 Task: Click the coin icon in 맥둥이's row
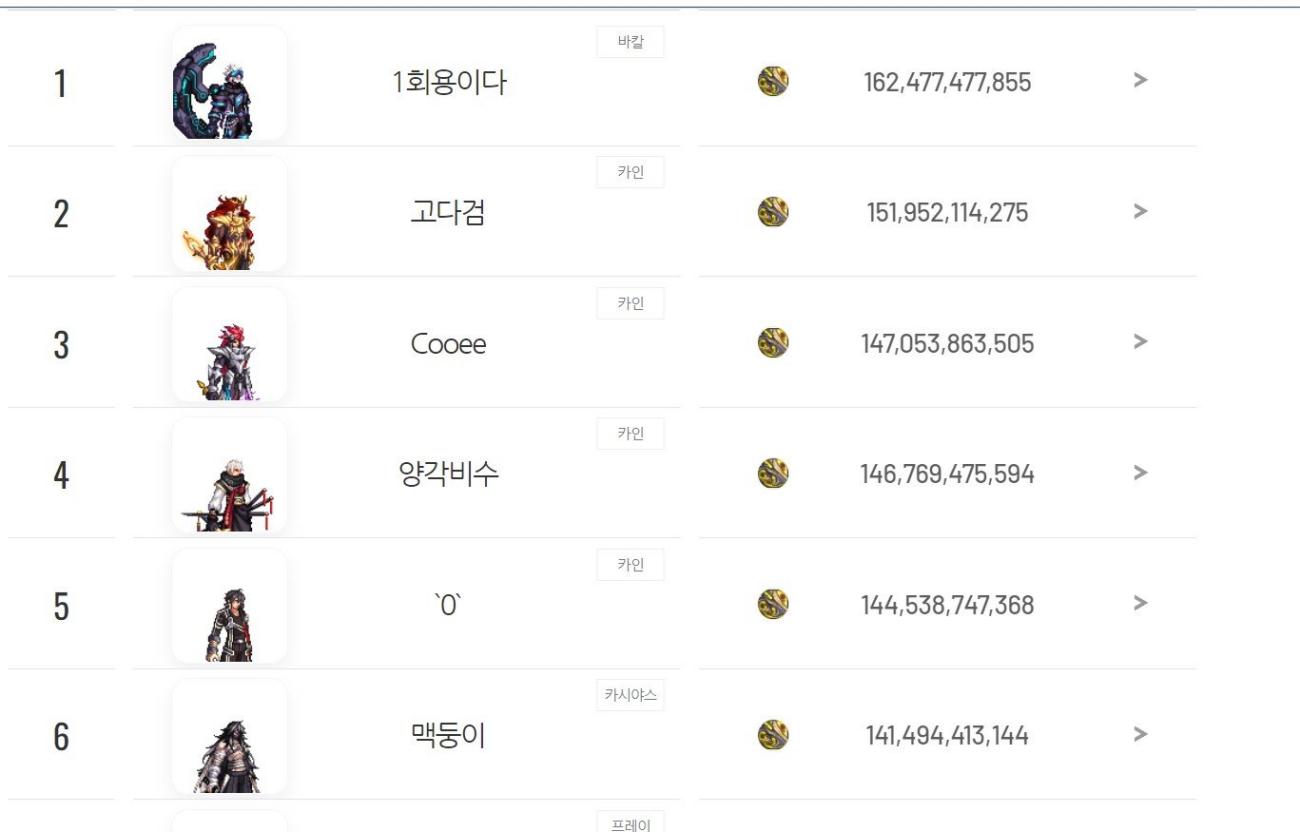(x=773, y=735)
